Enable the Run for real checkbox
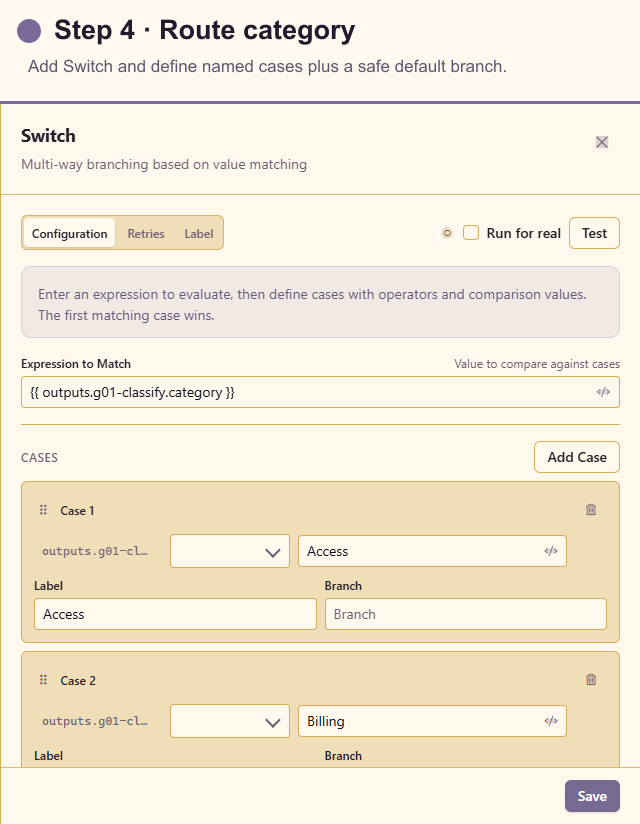The width and height of the screenshot is (640, 824). click(471, 233)
